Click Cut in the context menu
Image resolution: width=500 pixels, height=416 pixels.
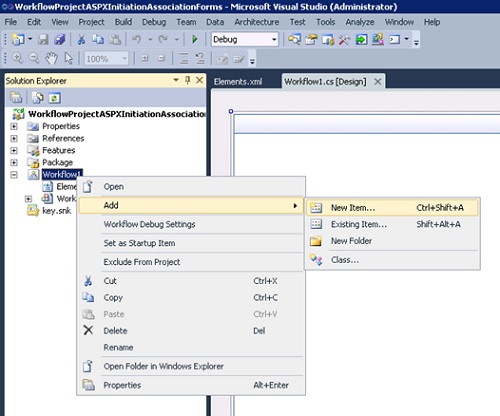191,281
